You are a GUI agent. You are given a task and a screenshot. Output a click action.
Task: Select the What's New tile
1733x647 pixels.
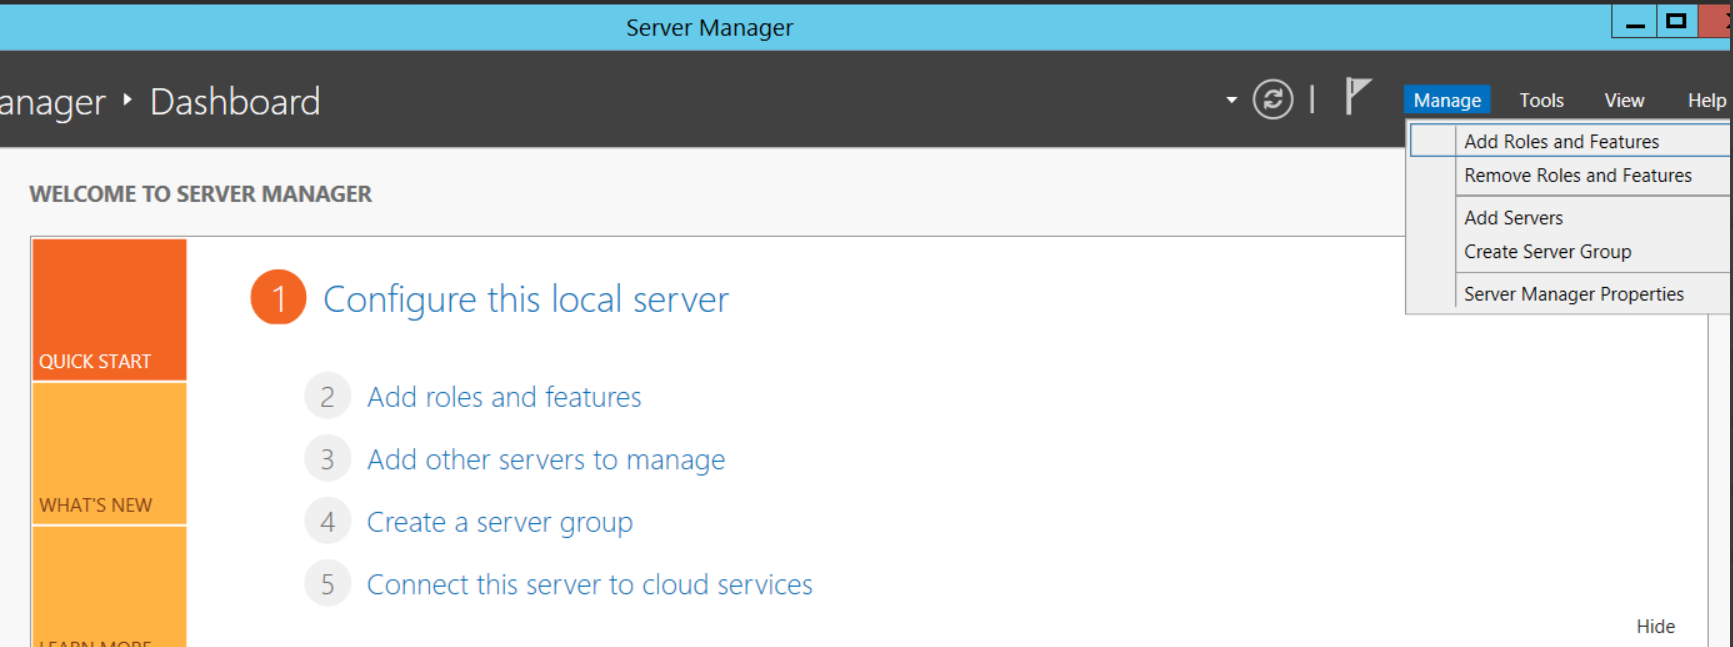pos(109,453)
